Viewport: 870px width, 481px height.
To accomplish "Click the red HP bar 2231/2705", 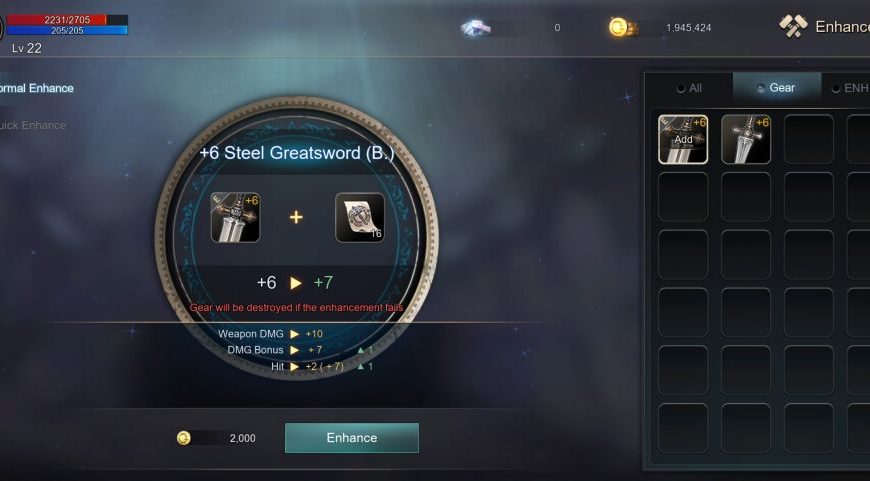I will (x=67, y=20).
